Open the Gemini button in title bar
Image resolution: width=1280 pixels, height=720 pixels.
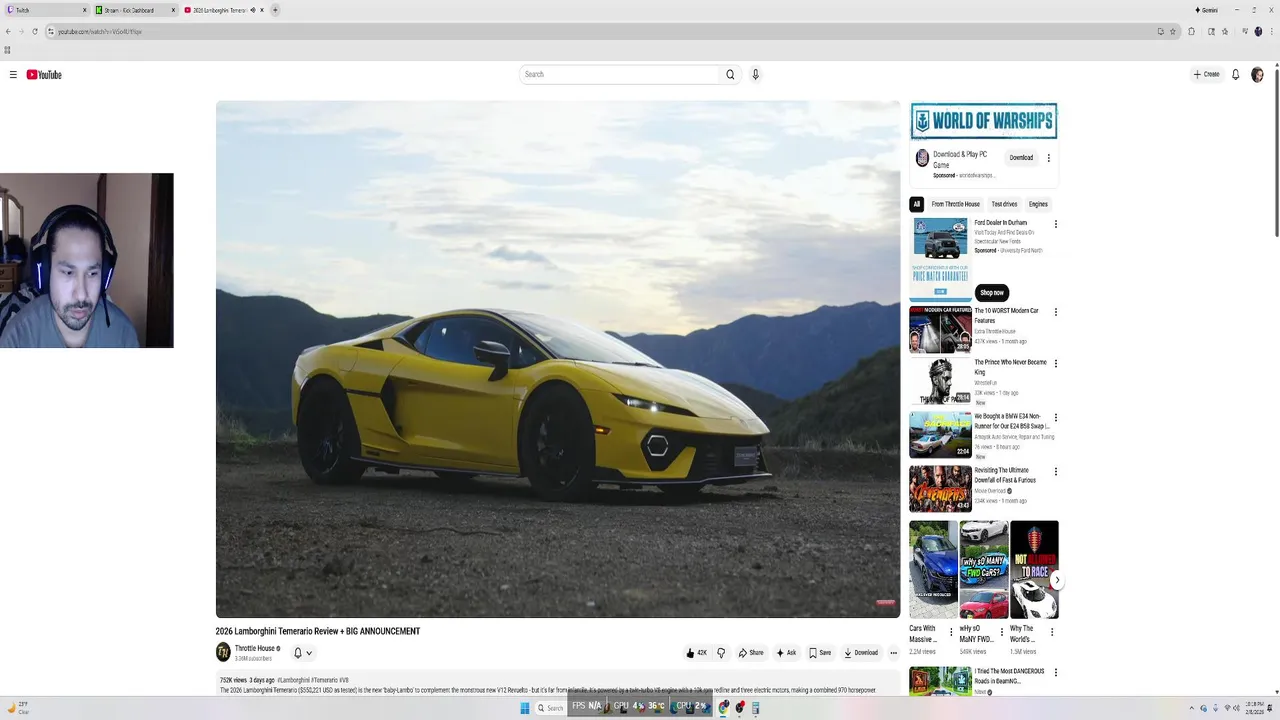(1206, 10)
